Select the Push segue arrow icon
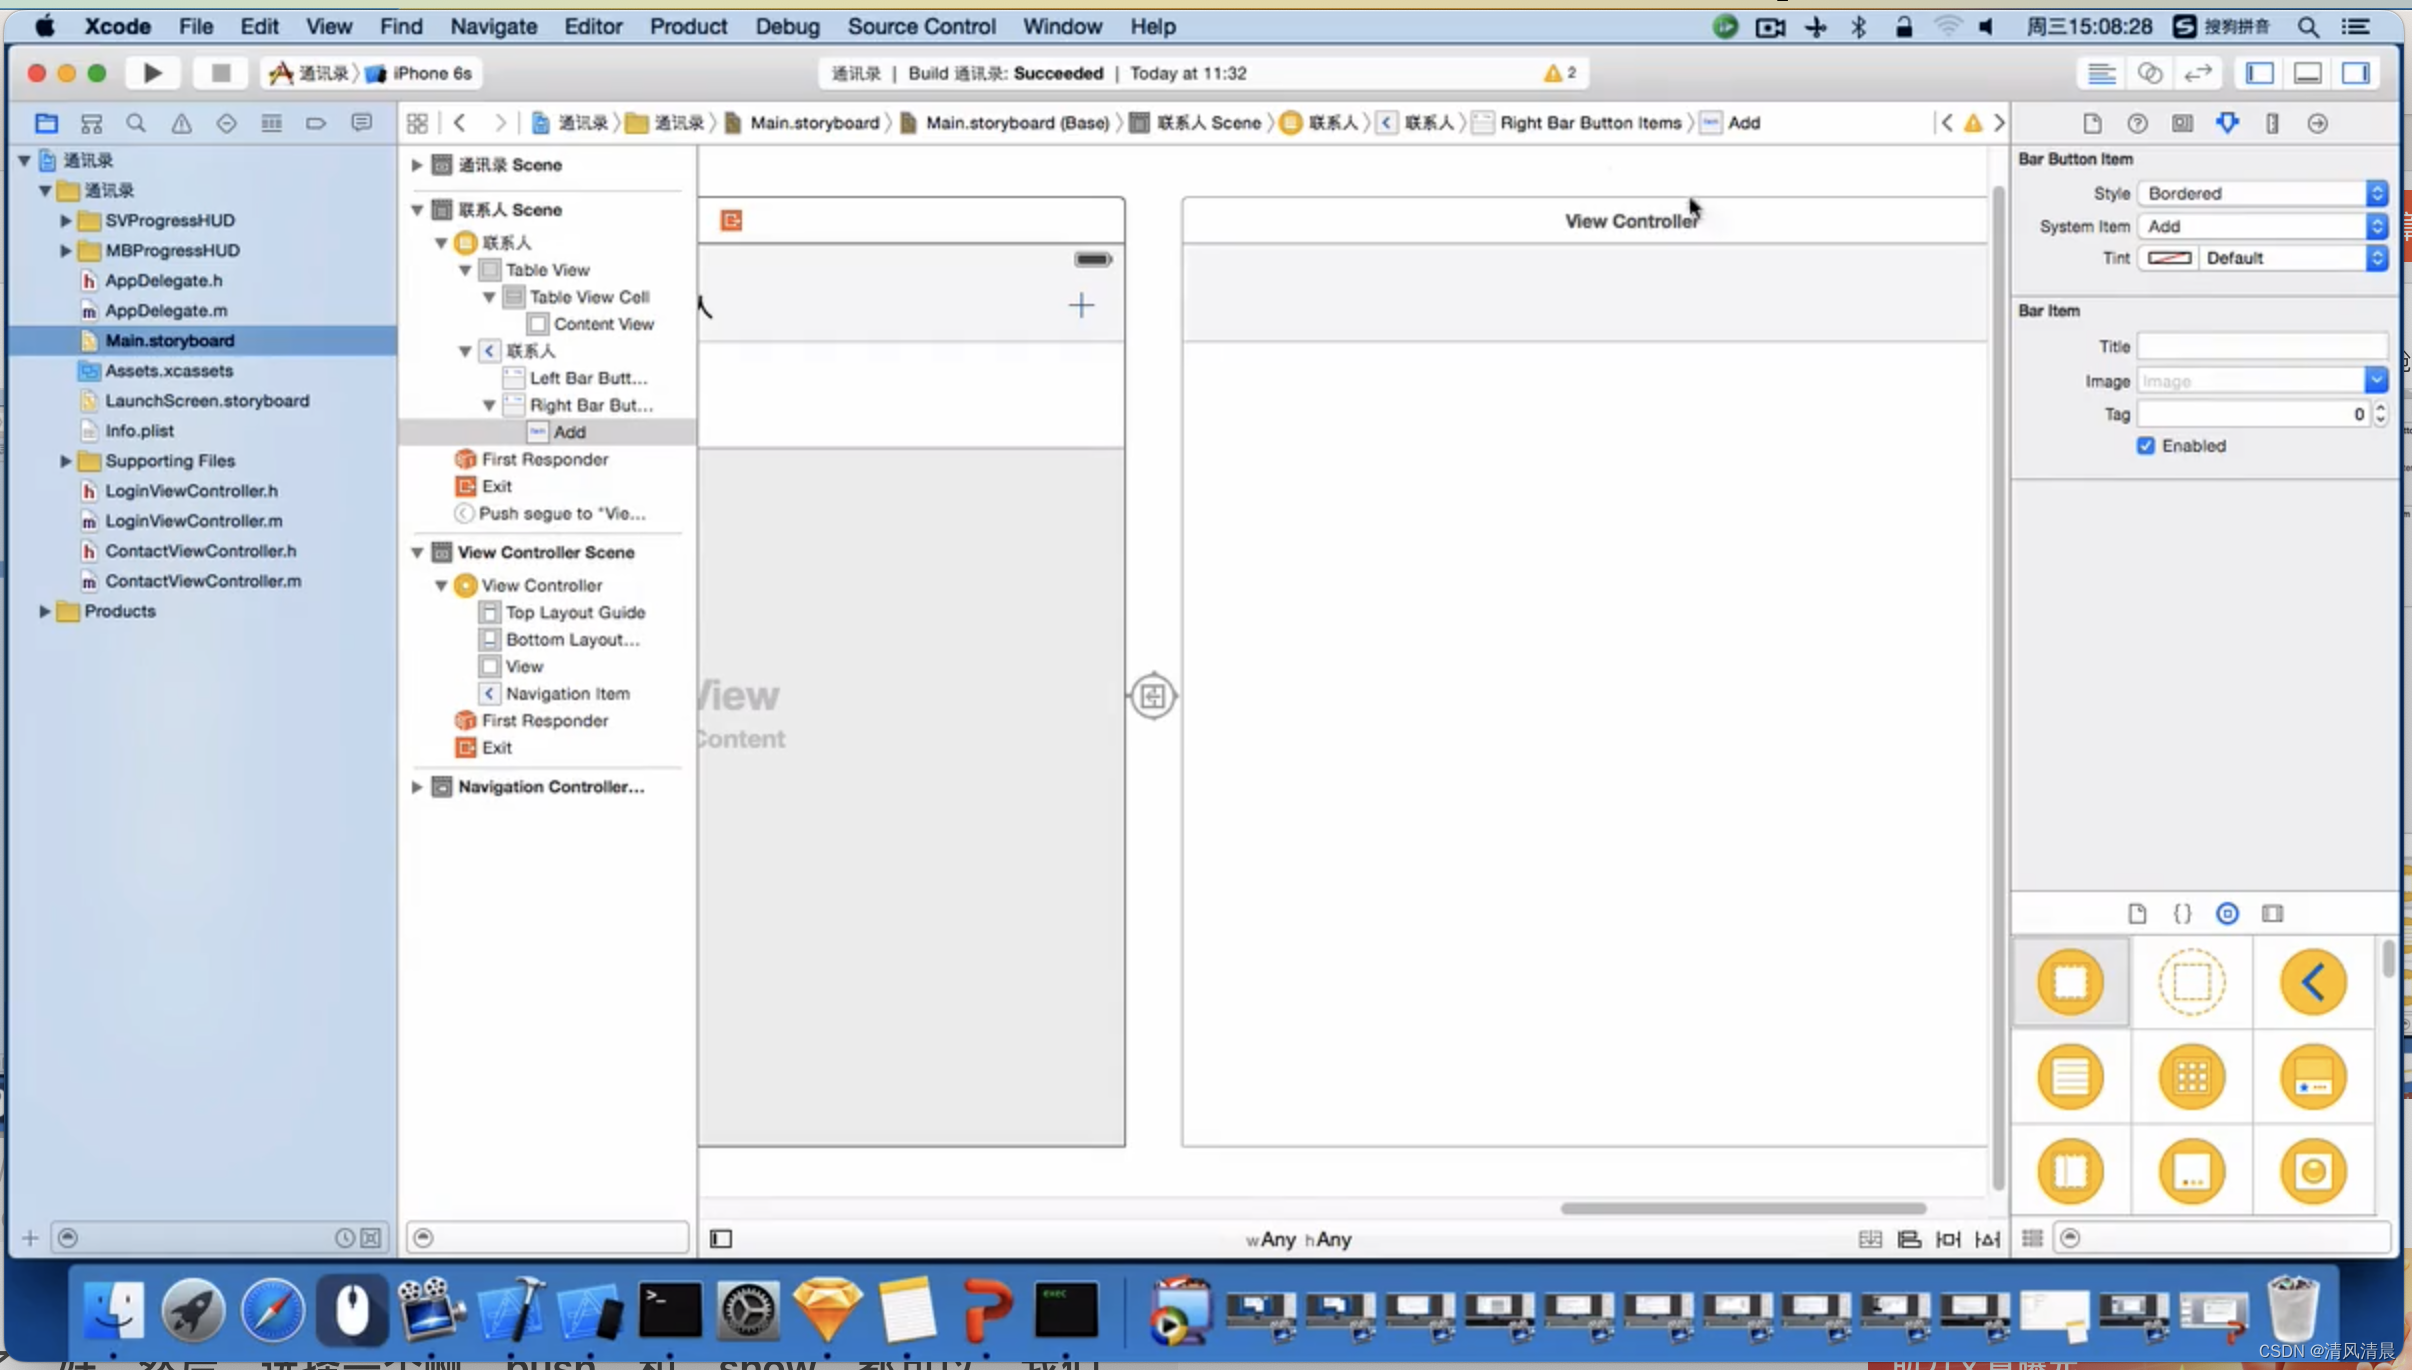The image size is (2412, 1370). (x=464, y=514)
